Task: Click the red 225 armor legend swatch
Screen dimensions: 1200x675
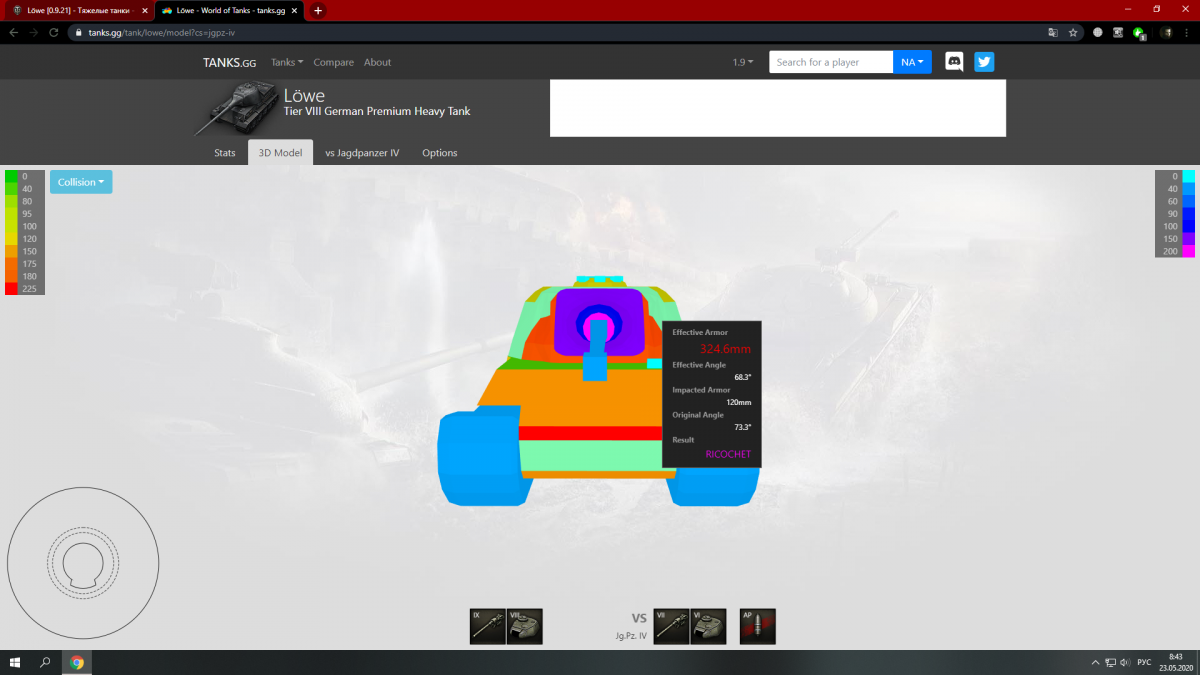Action: click(11, 288)
